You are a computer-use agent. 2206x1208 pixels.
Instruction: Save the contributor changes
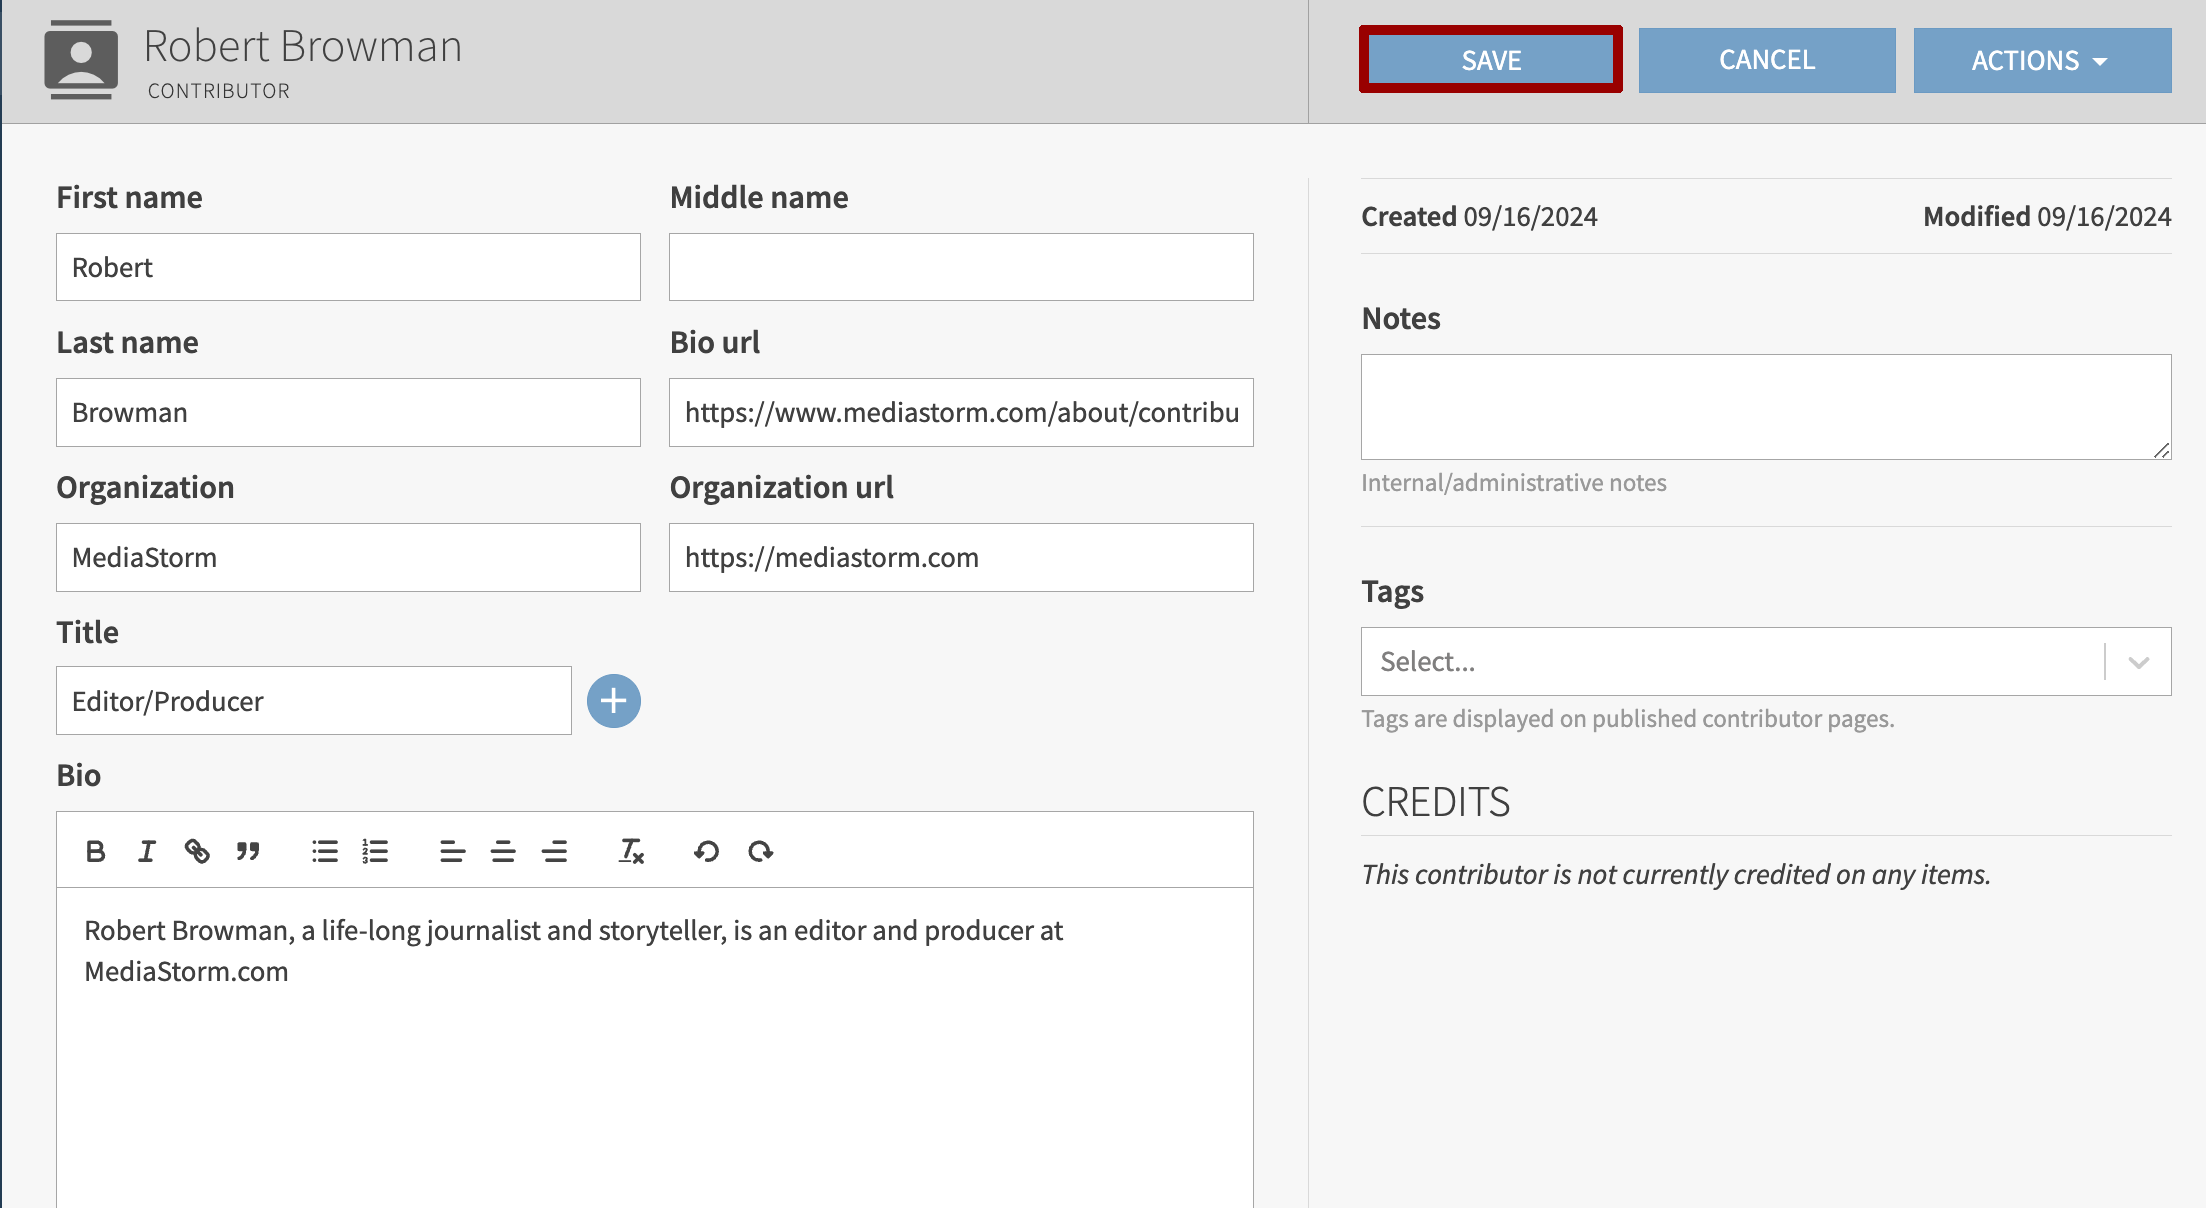click(1490, 60)
